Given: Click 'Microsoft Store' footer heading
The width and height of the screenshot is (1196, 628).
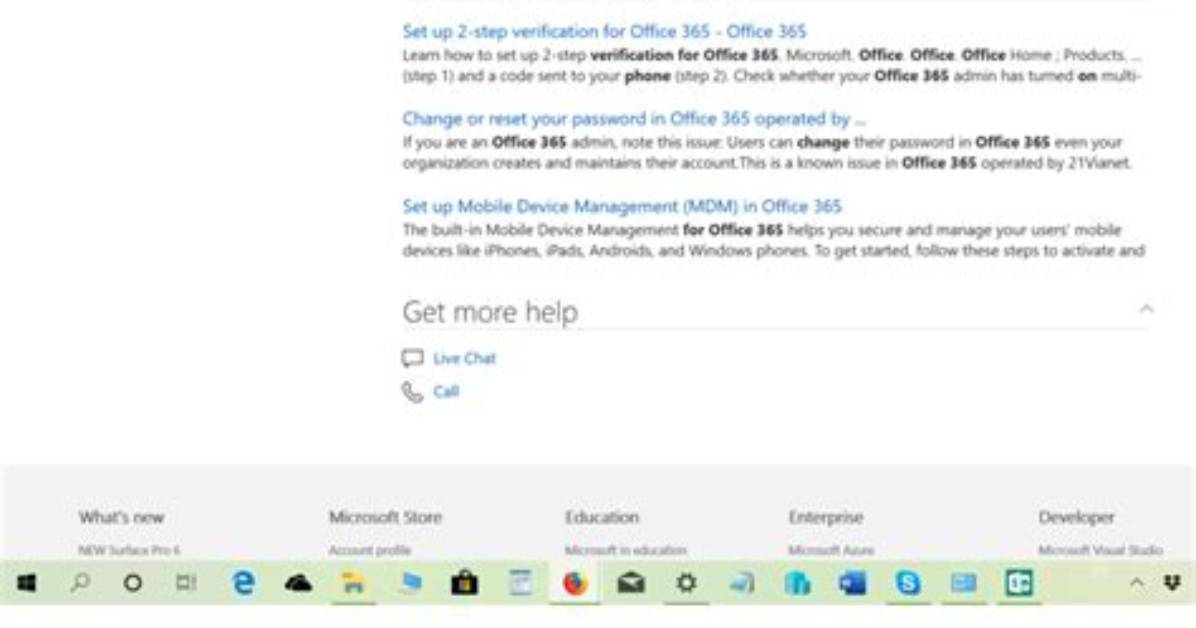Looking at the screenshot, I should point(385,517).
